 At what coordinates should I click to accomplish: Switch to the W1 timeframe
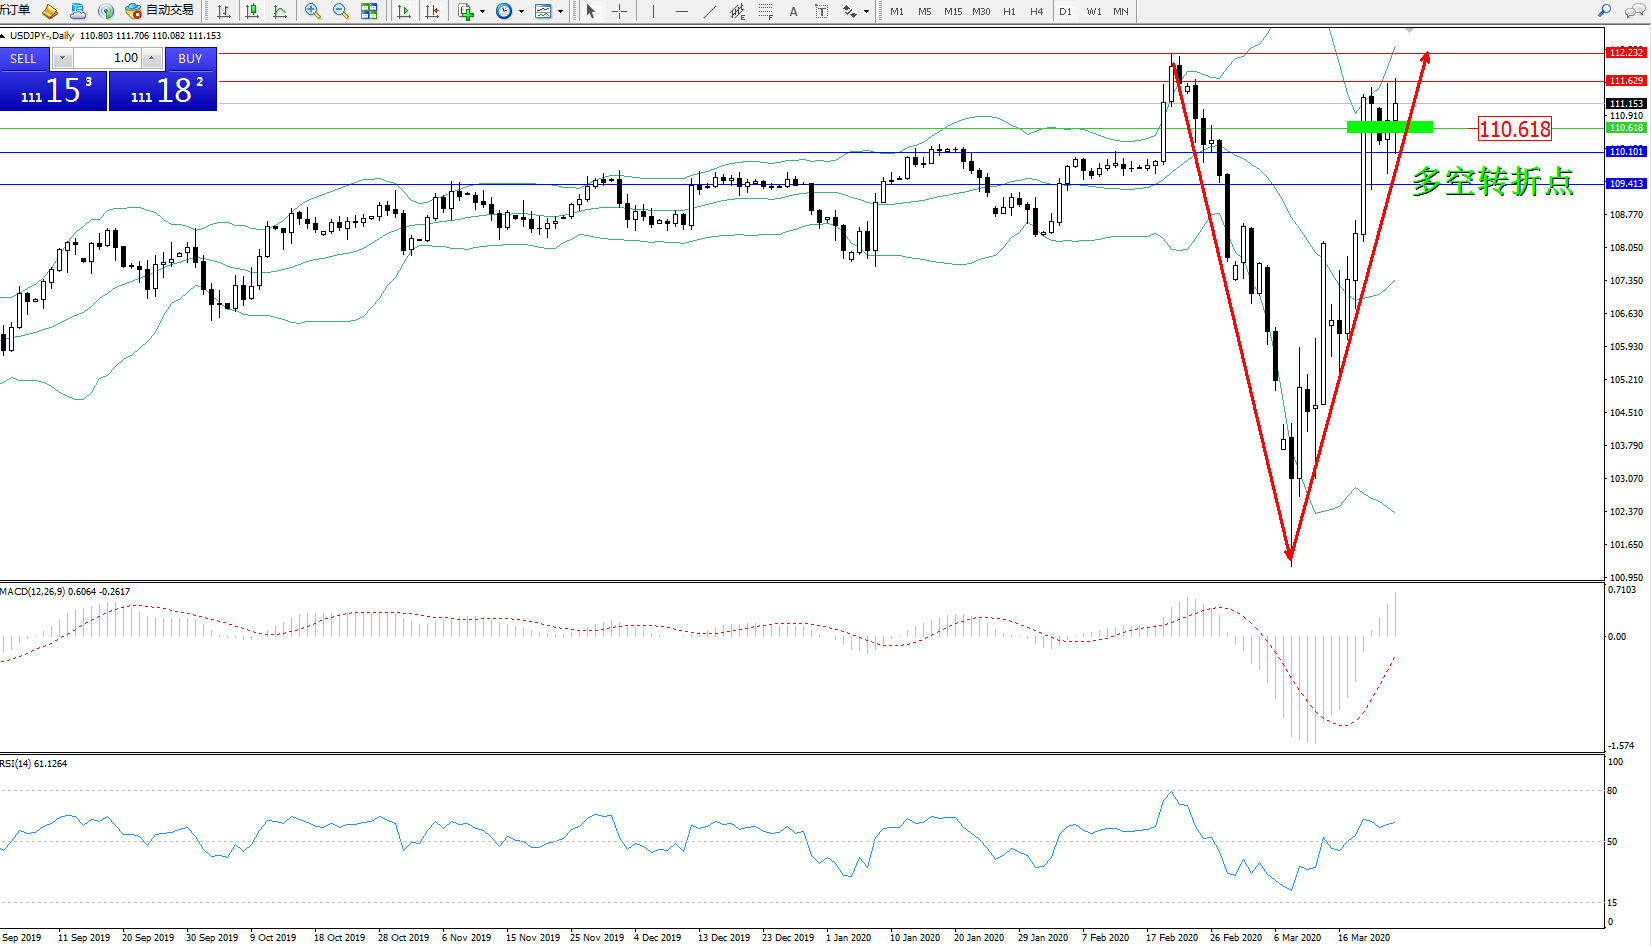1094,11
